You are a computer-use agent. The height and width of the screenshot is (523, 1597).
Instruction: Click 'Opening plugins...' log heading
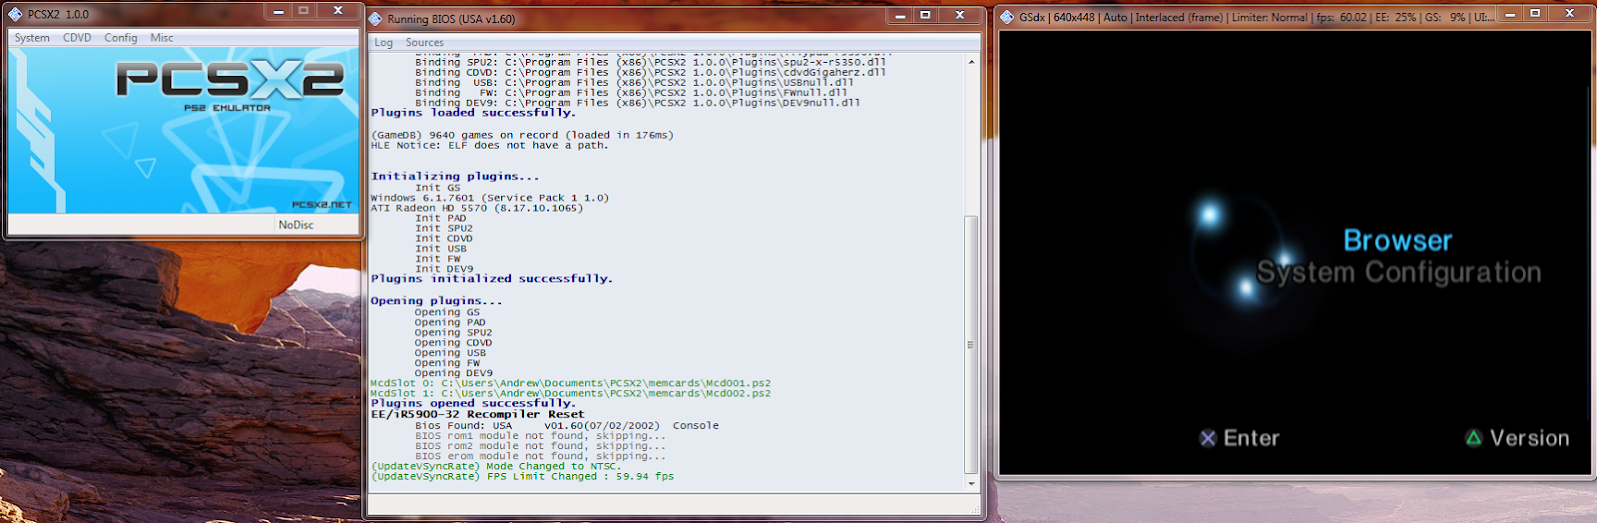437,301
